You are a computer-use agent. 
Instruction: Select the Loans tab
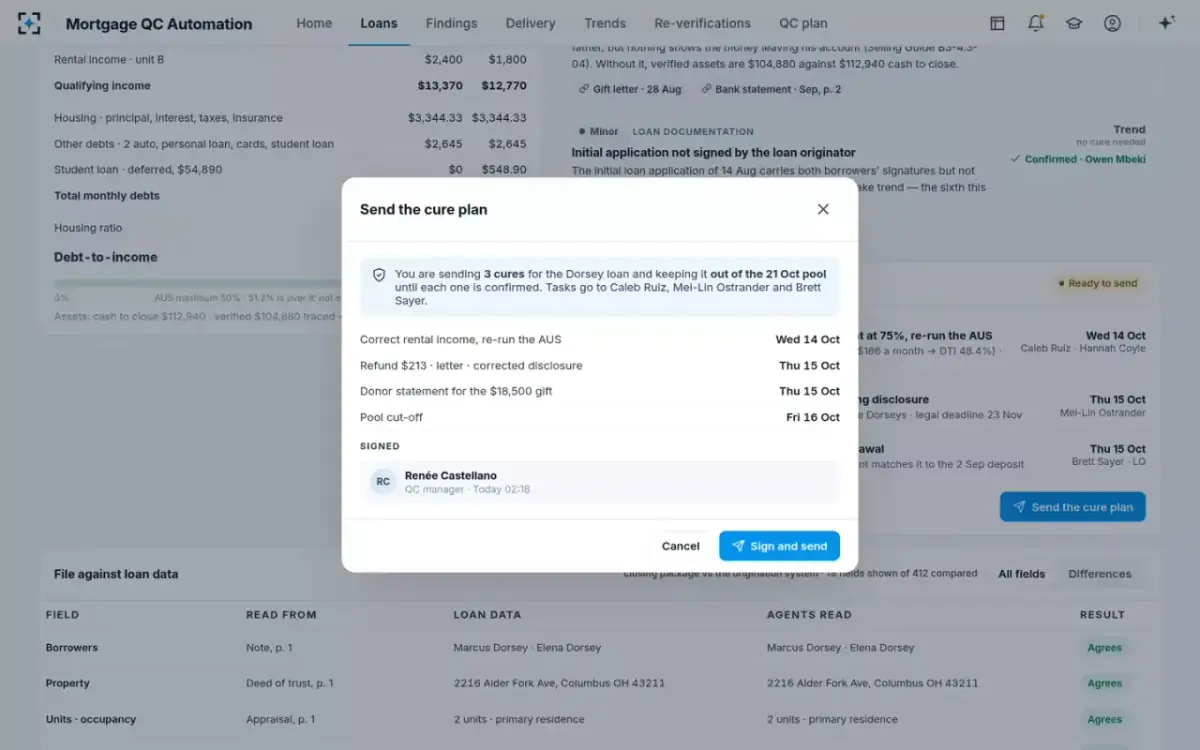(x=379, y=23)
